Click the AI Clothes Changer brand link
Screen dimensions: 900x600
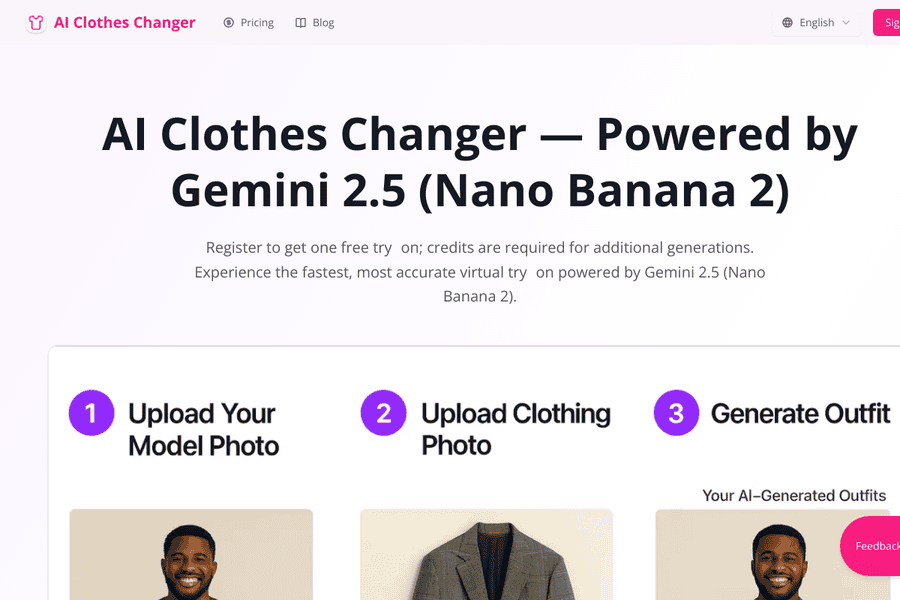point(111,22)
